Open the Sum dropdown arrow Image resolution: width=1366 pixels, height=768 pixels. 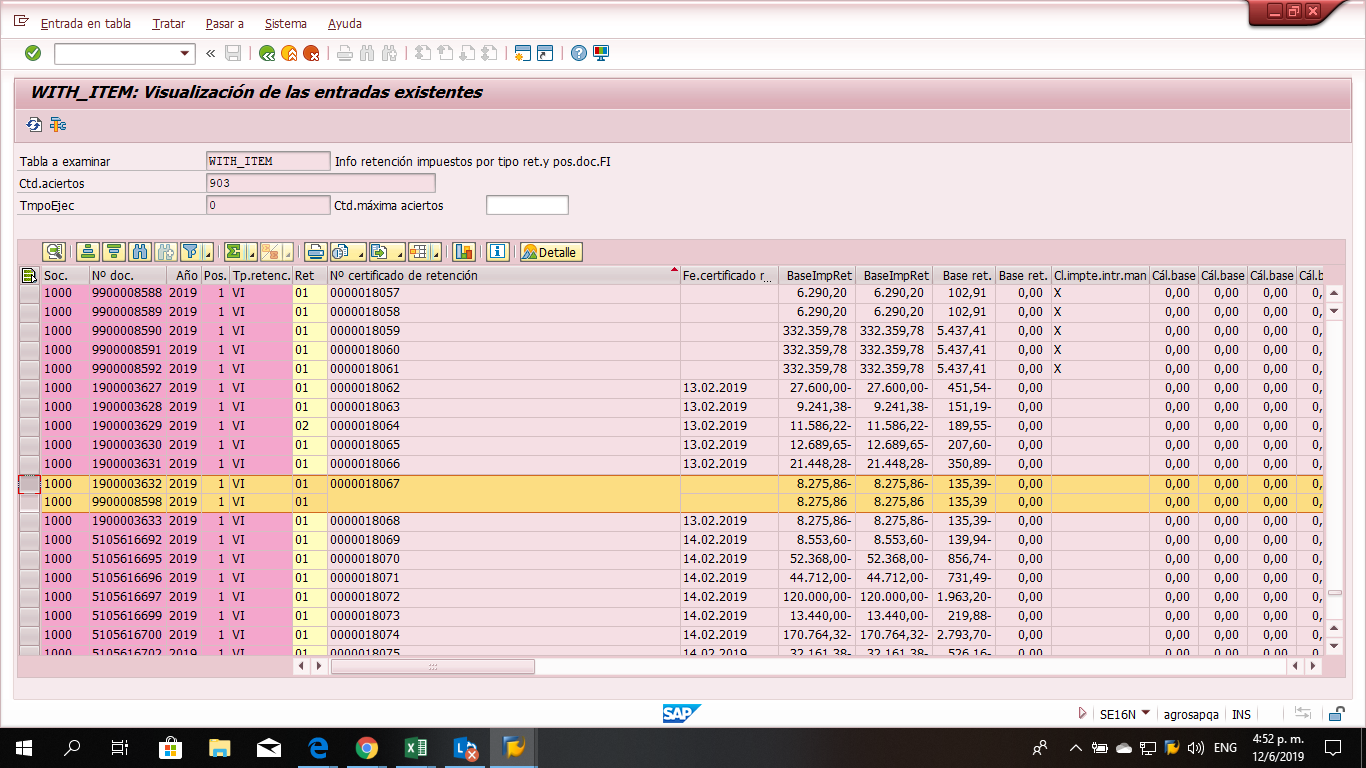click(252, 252)
